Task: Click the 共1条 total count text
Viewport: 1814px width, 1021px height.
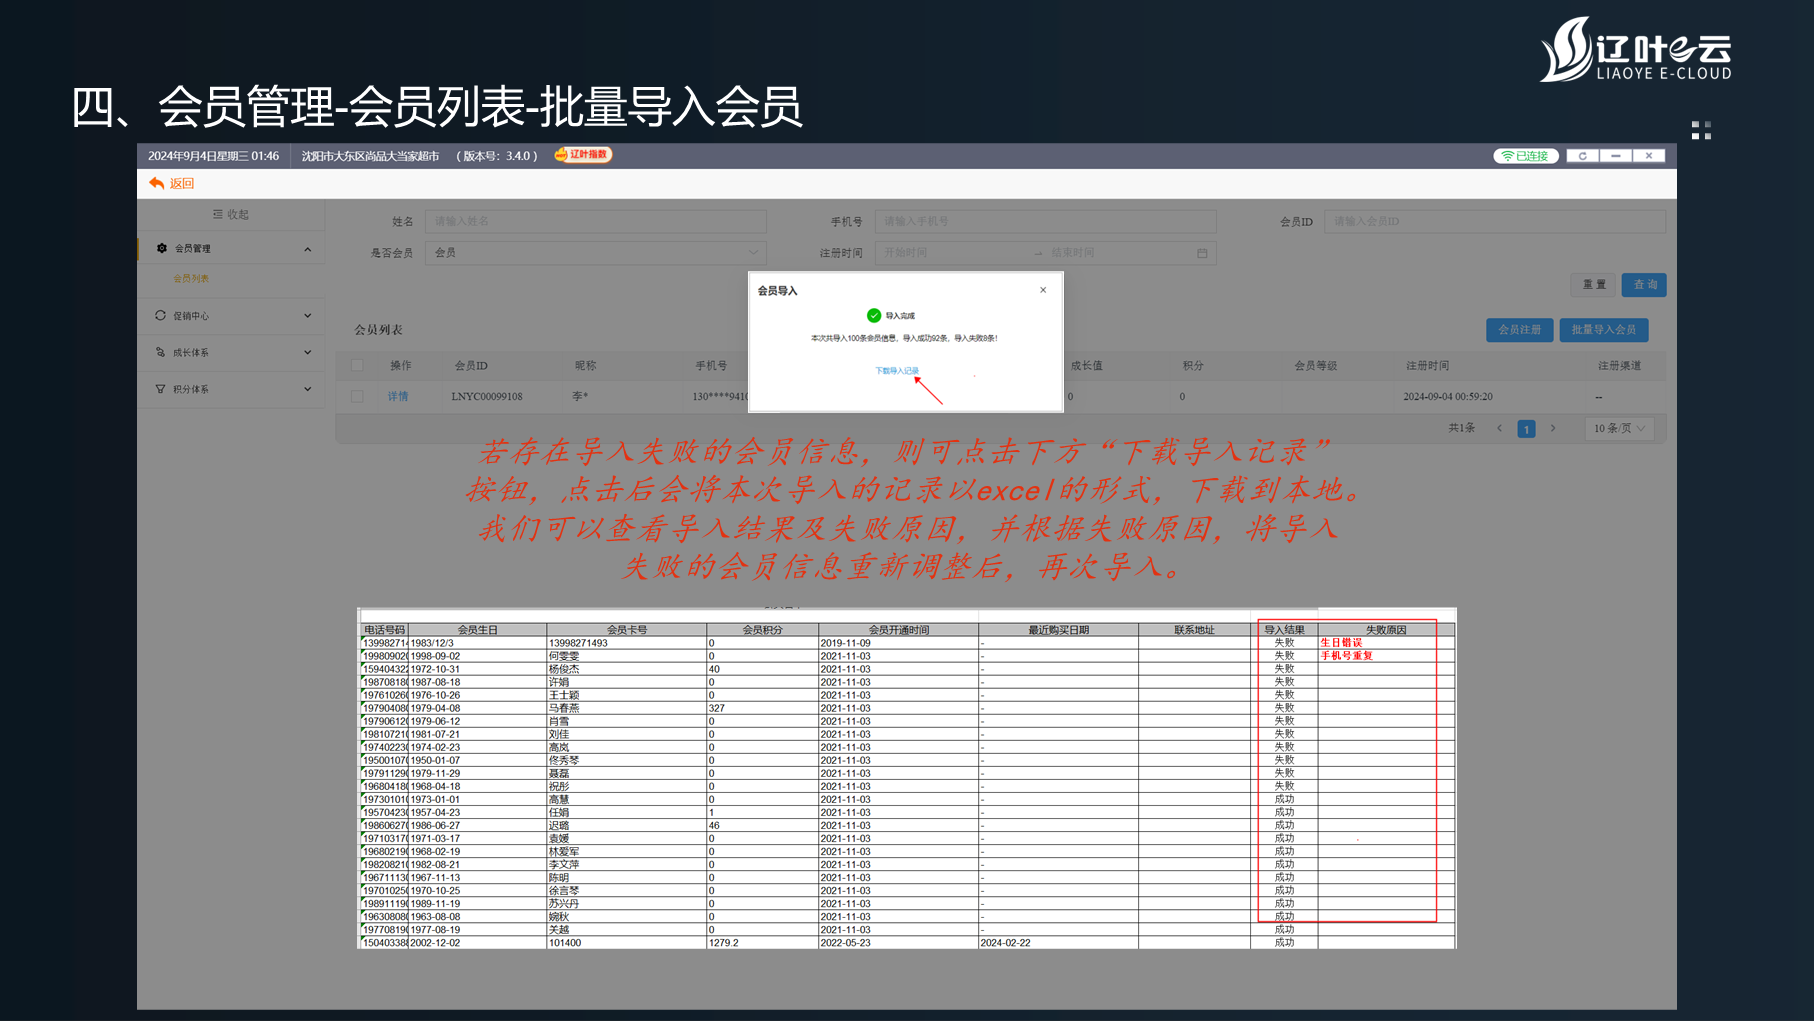Action: click(x=1461, y=428)
